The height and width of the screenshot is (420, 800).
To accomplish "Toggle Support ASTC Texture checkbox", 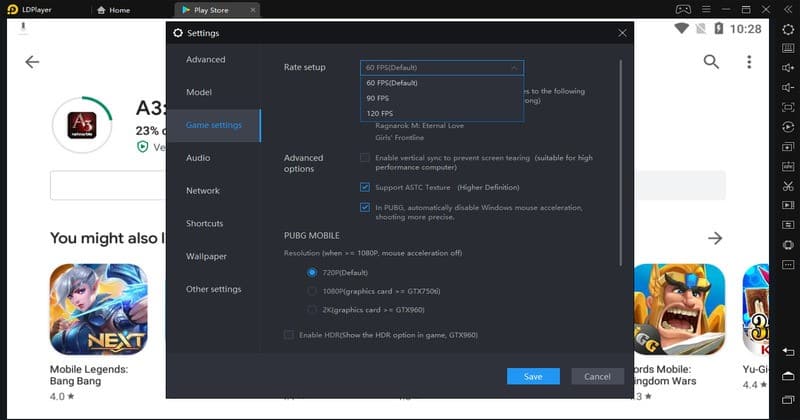I will click(x=365, y=187).
